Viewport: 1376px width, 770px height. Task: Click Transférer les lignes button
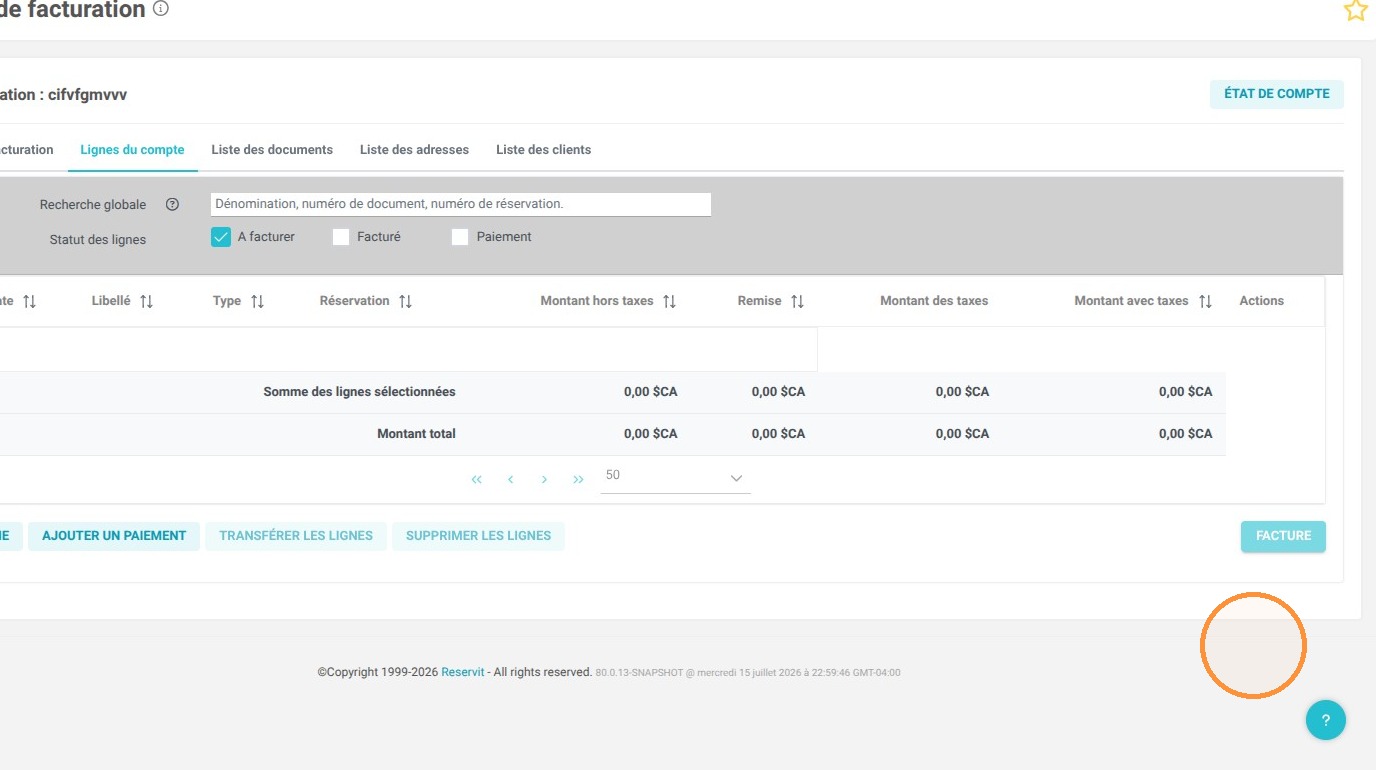click(x=296, y=536)
